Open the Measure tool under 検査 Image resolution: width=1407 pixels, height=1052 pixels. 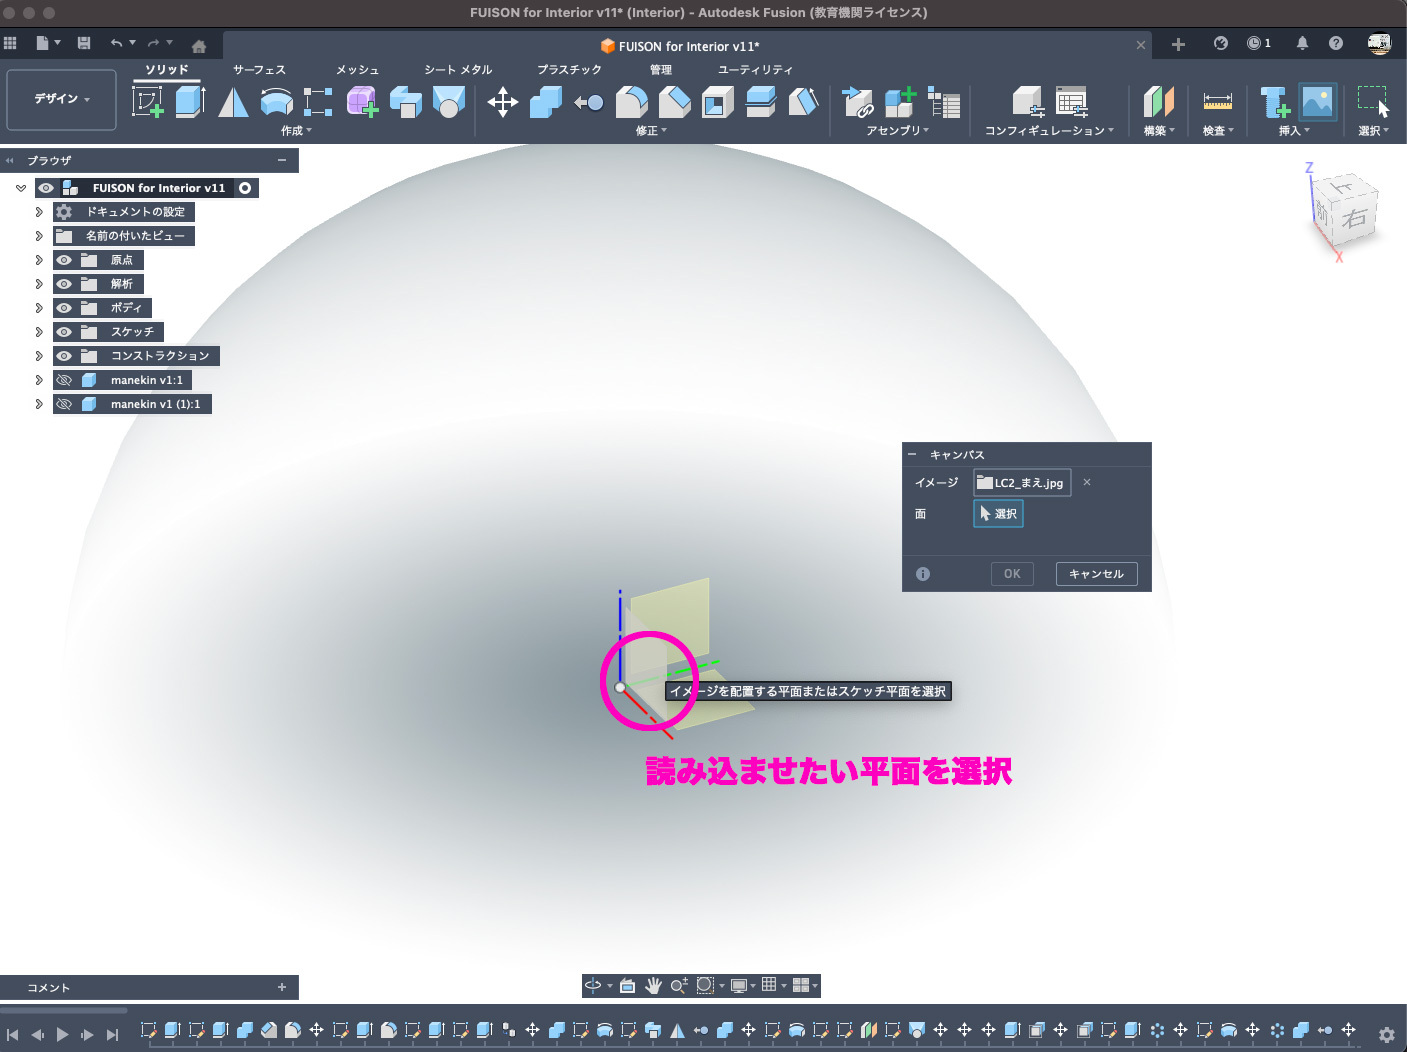[1217, 102]
